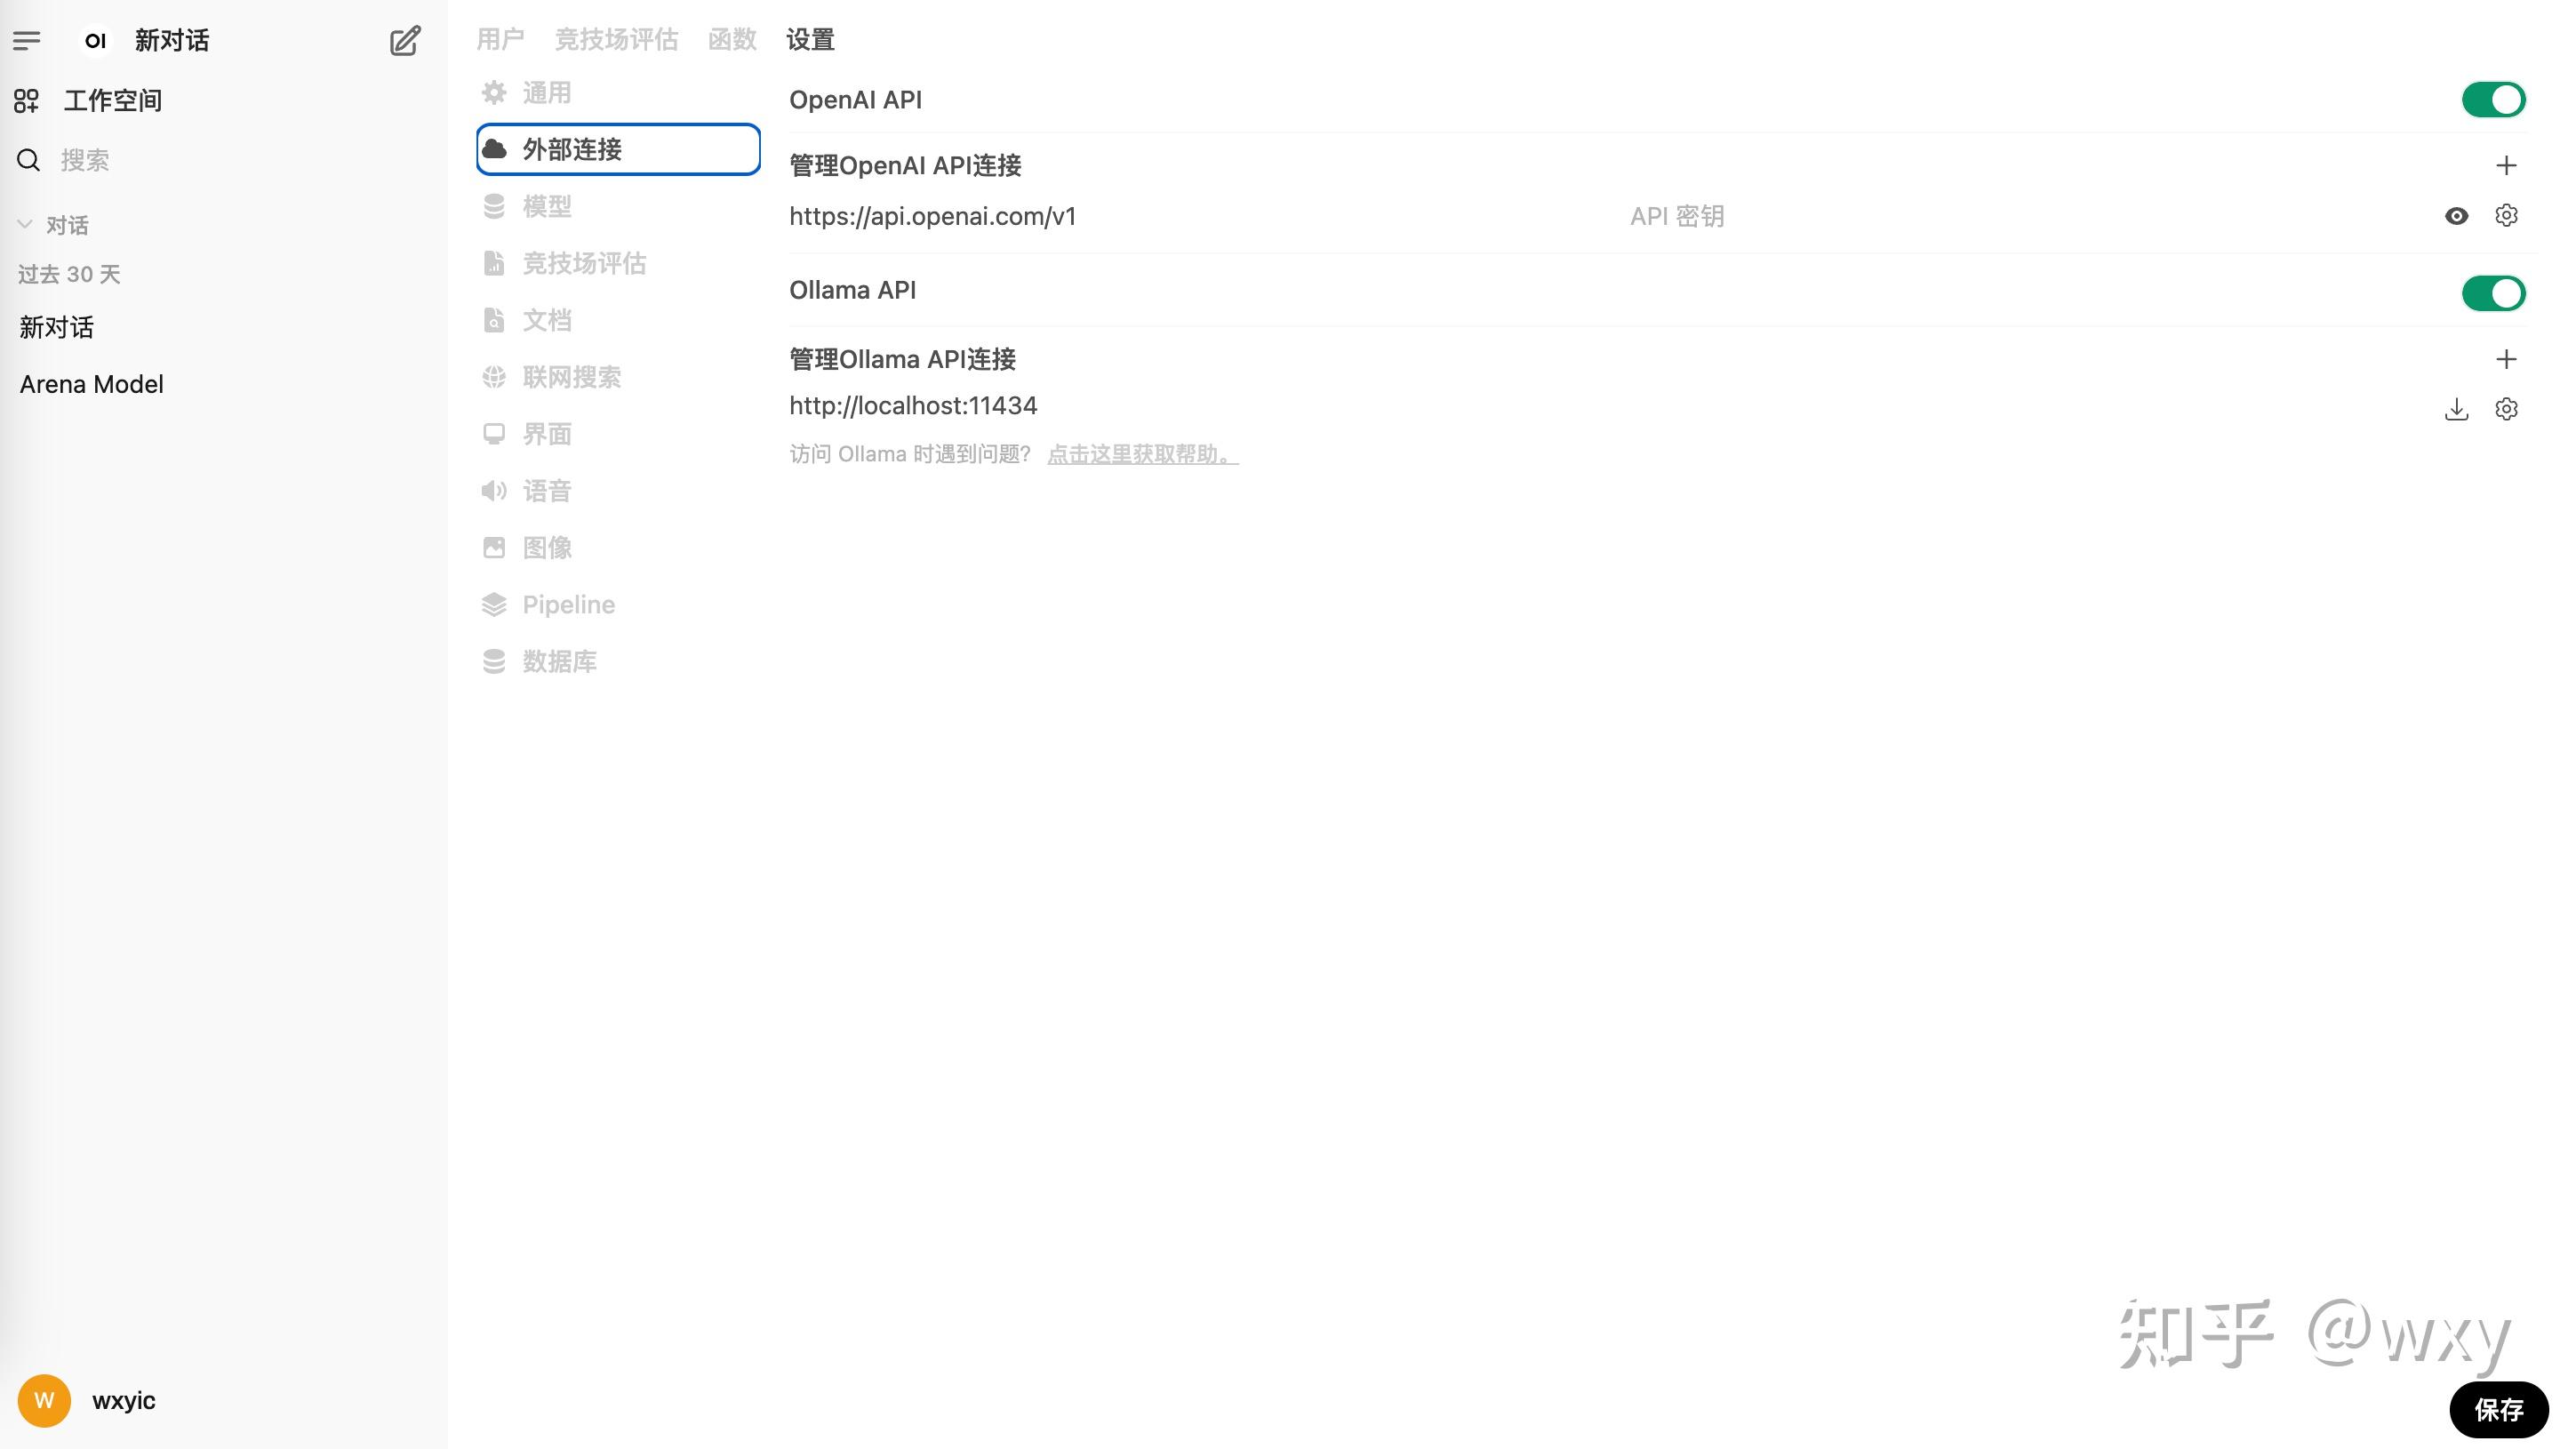Open the Ollama connection gear settings

tap(2505, 409)
